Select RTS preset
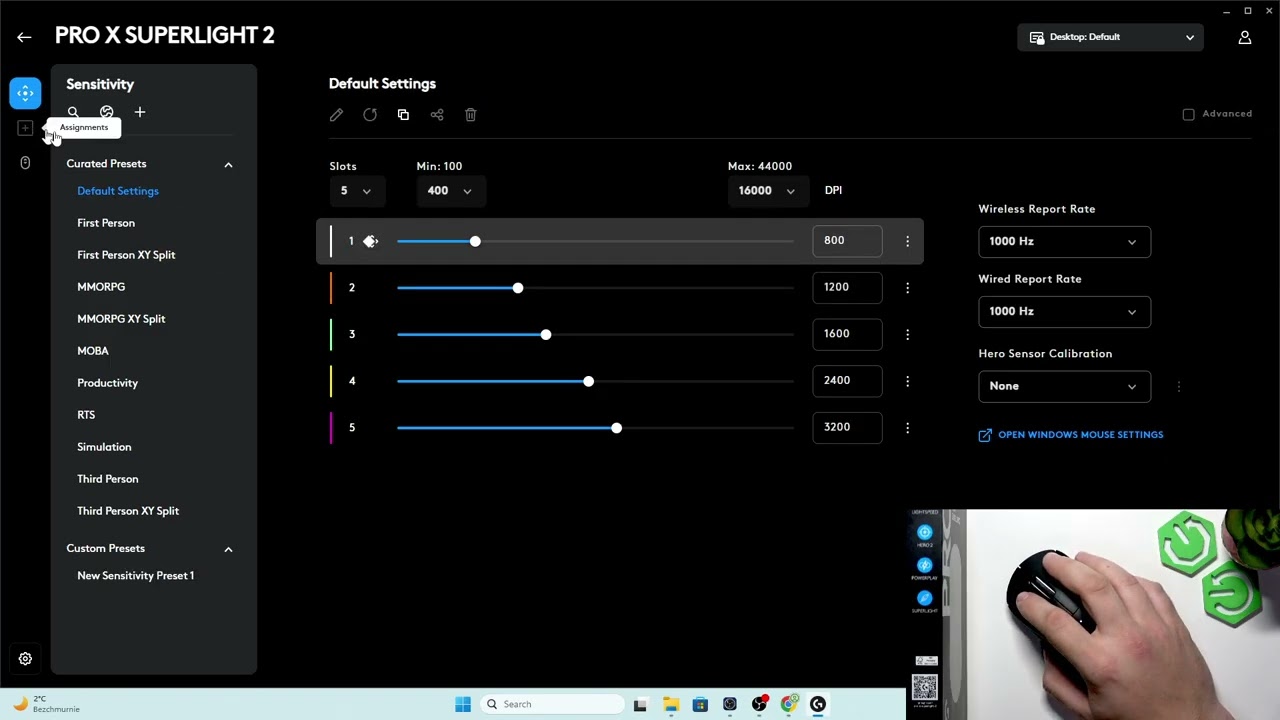Screen dimensions: 1280x720 86,415
